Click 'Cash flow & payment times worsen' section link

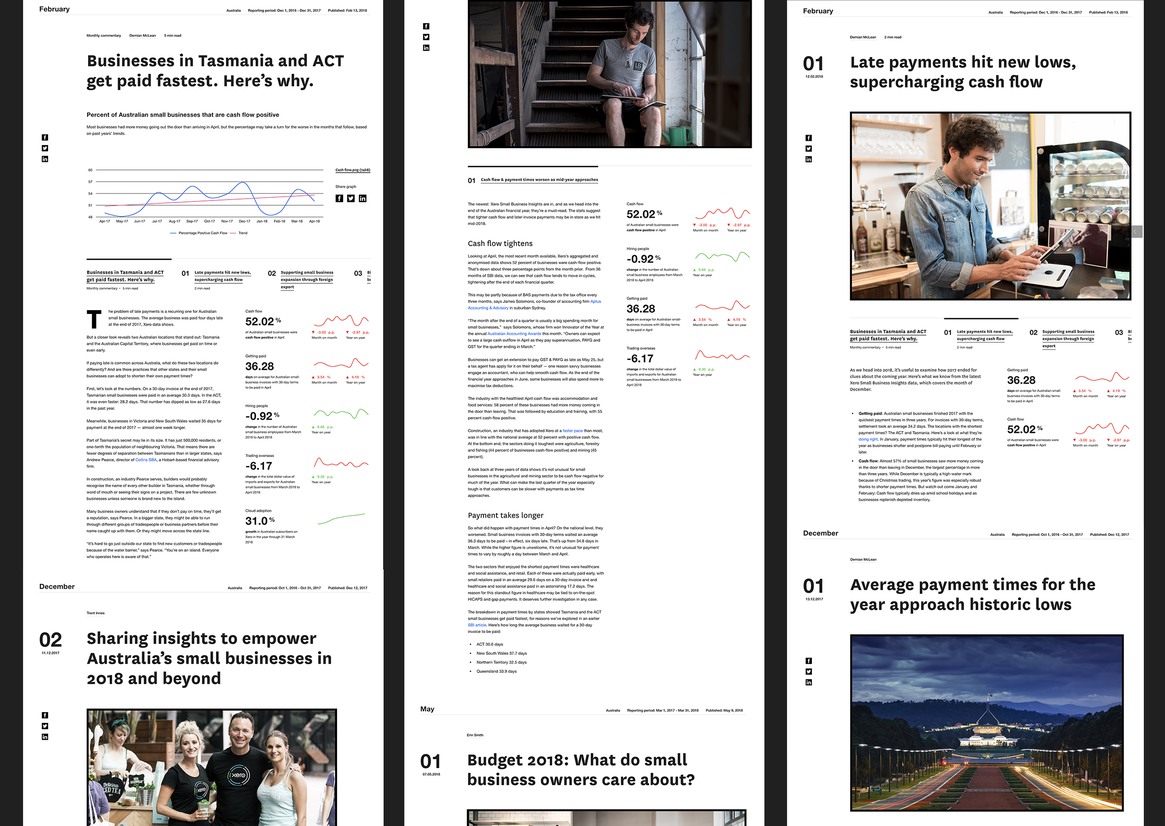[x=539, y=180]
